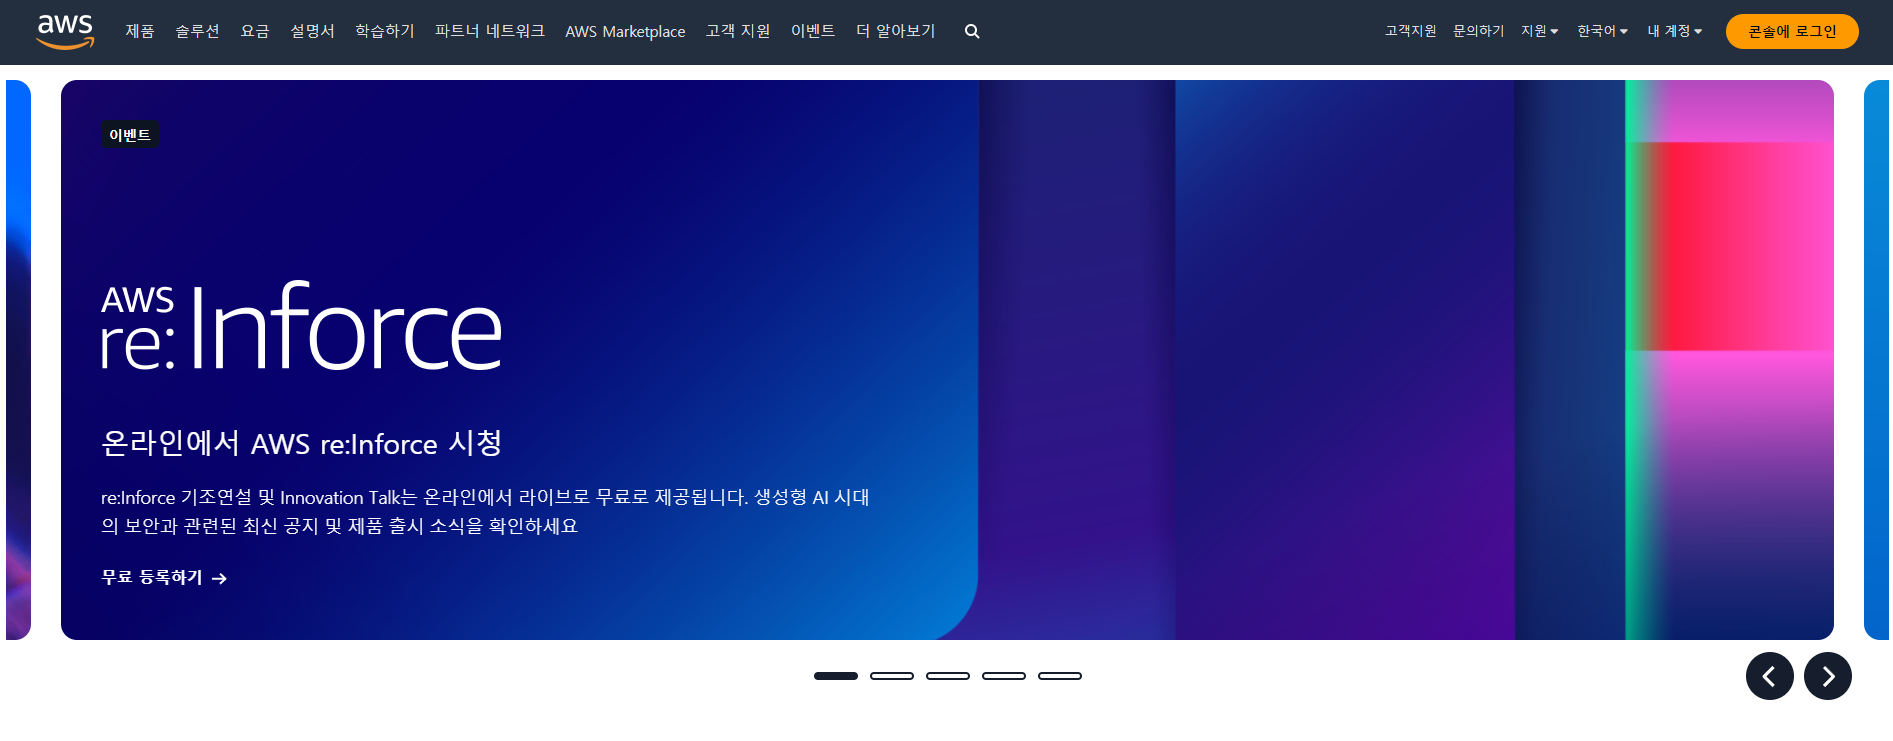The image size is (1893, 741).
Task: Expand the 내 계정 dropdown
Action: [x=1675, y=31]
